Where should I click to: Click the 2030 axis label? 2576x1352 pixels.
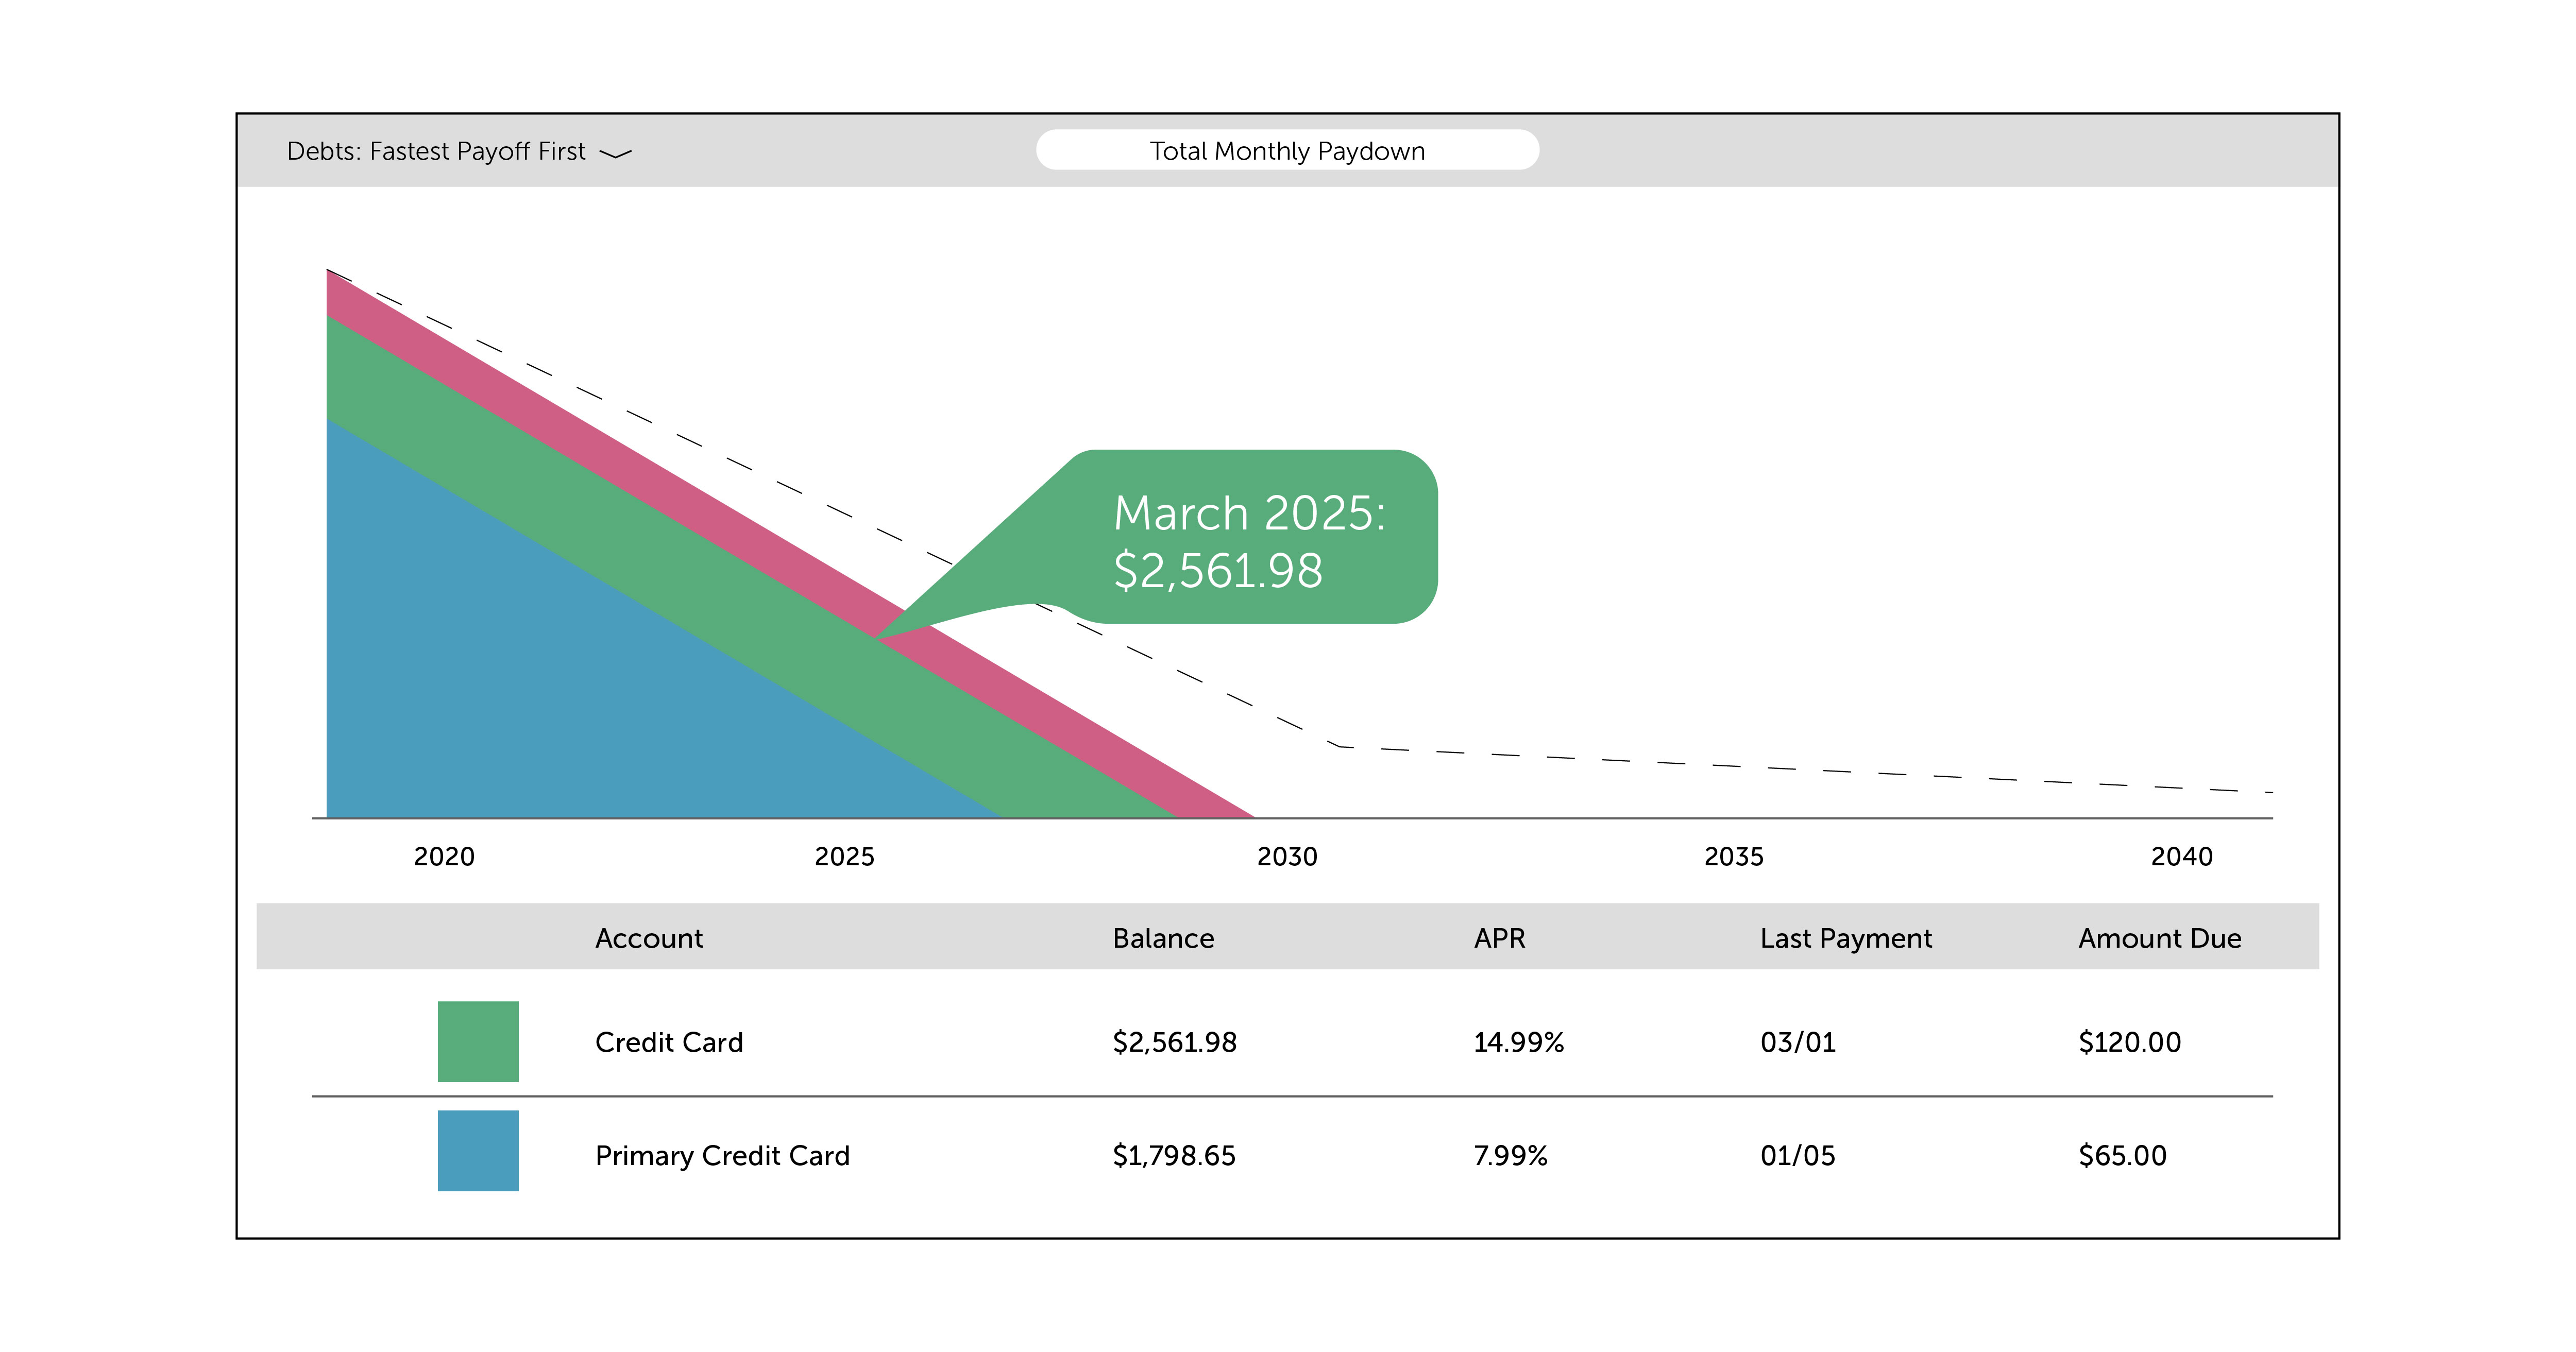(x=1287, y=856)
